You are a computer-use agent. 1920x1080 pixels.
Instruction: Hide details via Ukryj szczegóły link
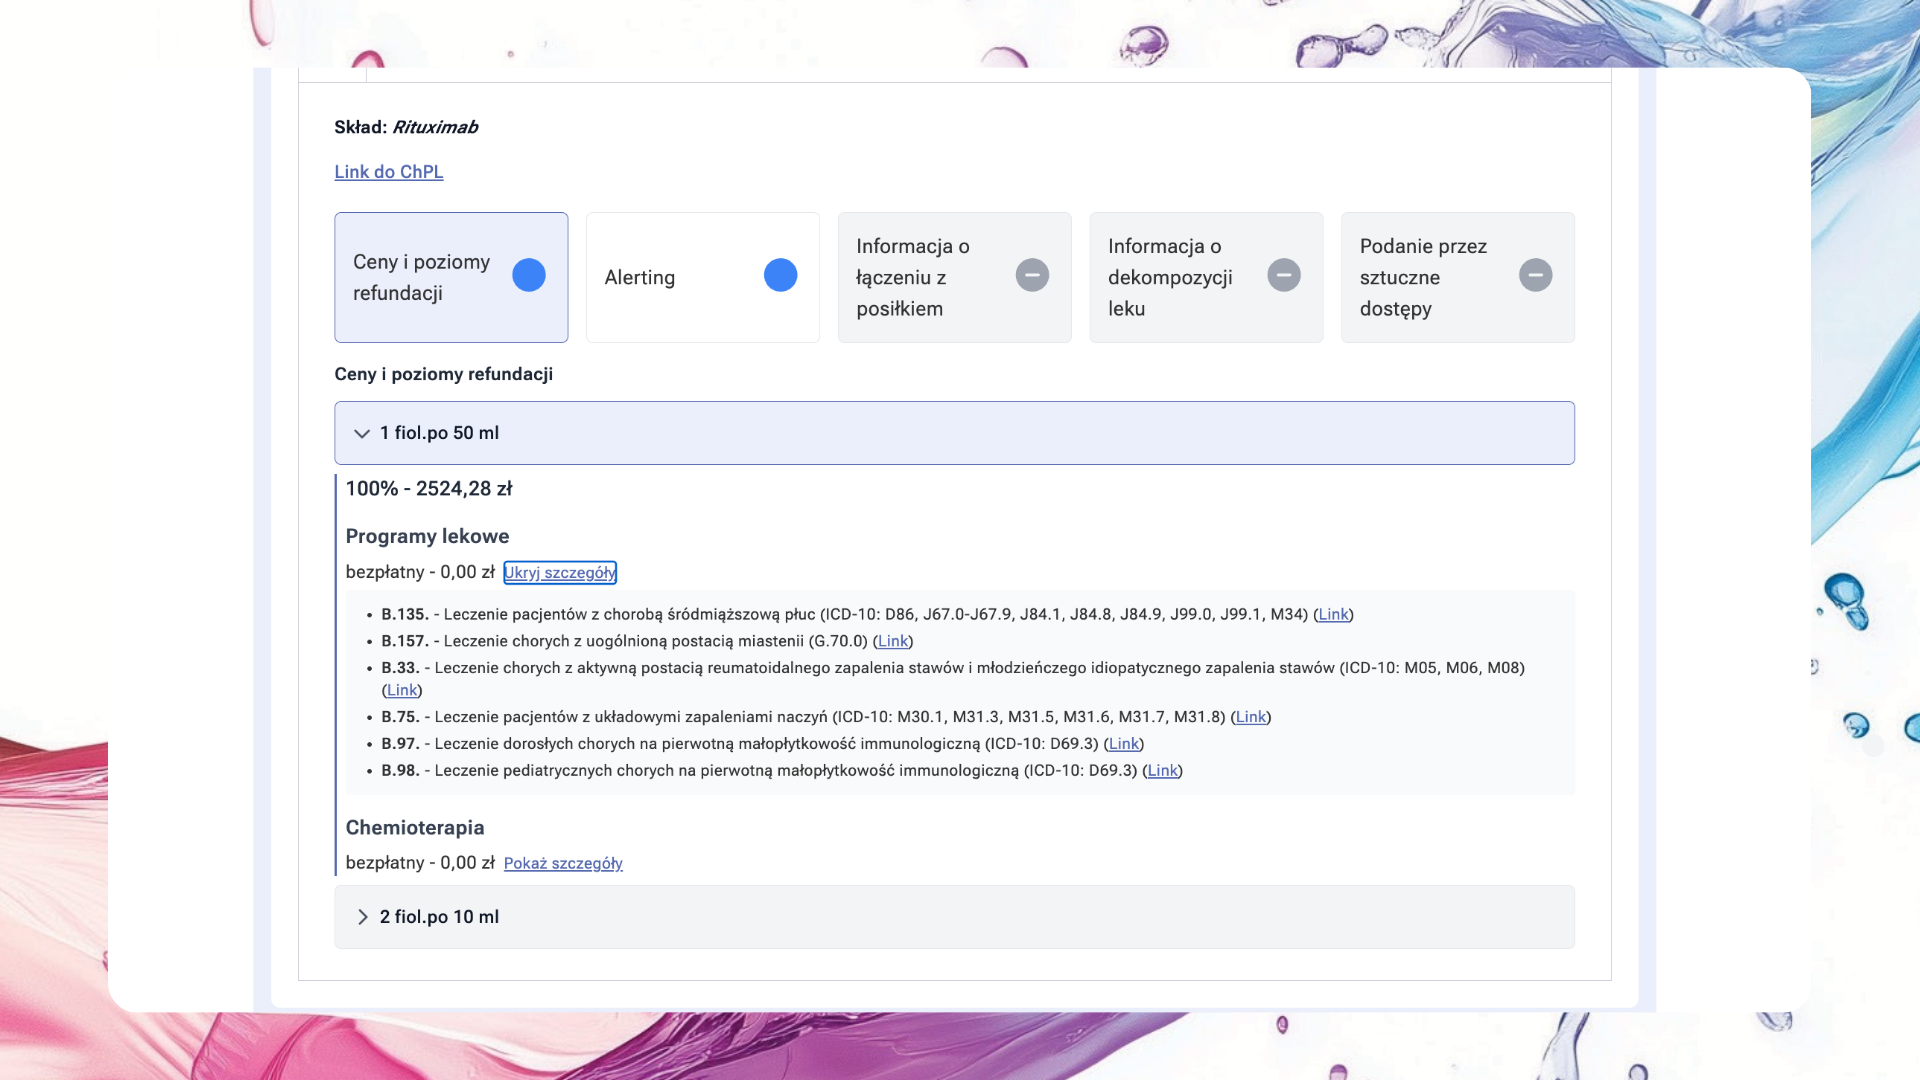[559, 573]
